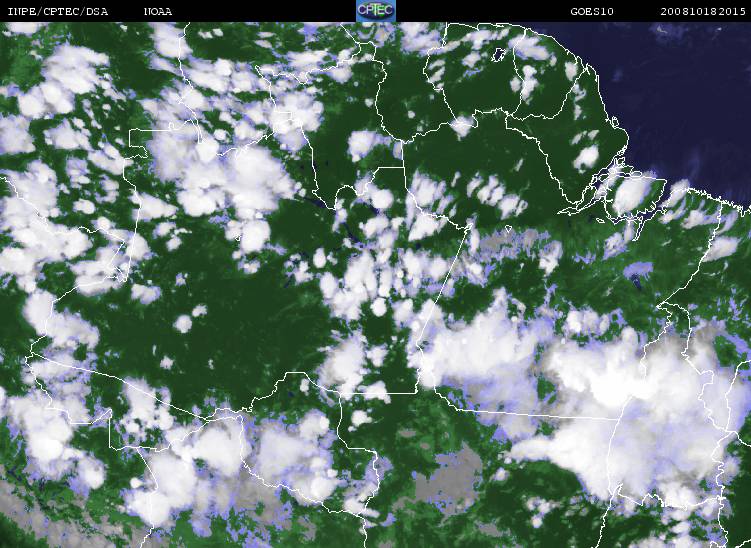This screenshot has width=751, height=548.
Task: Select the rectangular border notch on the left
Action: tap(139, 143)
